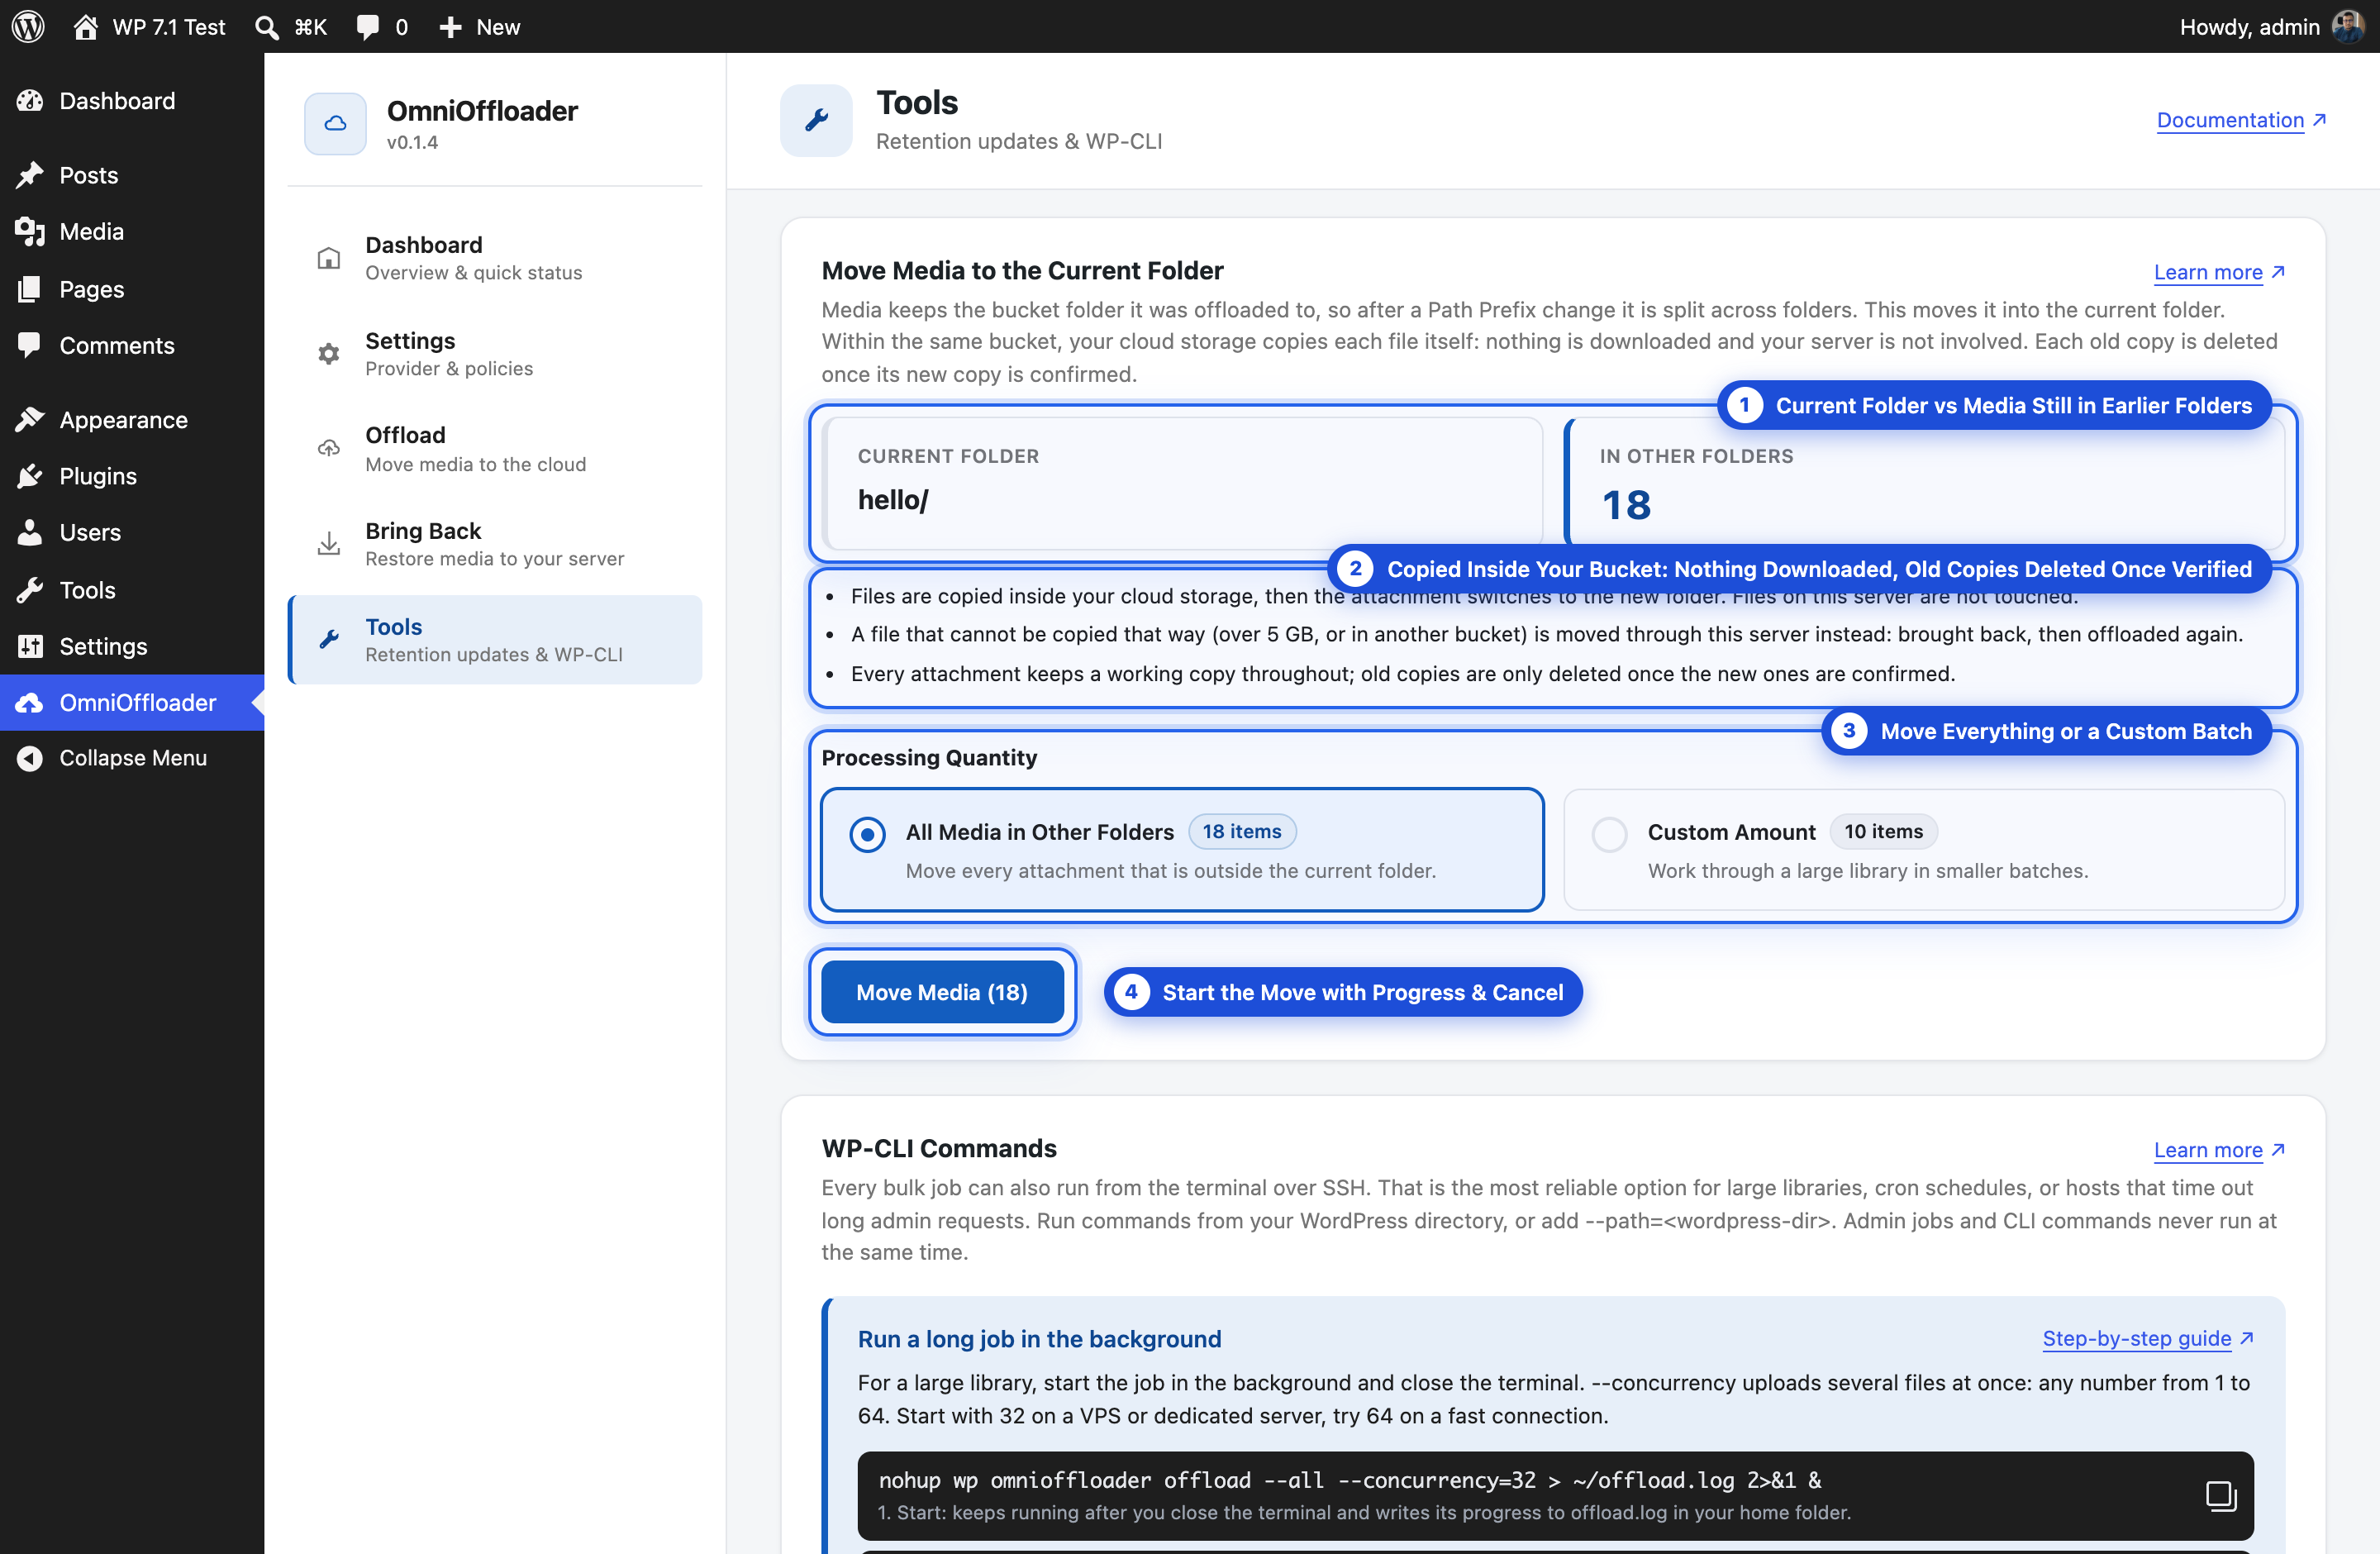The width and height of the screenshot is (2380, 1554).
Task: Open OmniOffloader Settings Provider & policies
Action: point(495,354)
